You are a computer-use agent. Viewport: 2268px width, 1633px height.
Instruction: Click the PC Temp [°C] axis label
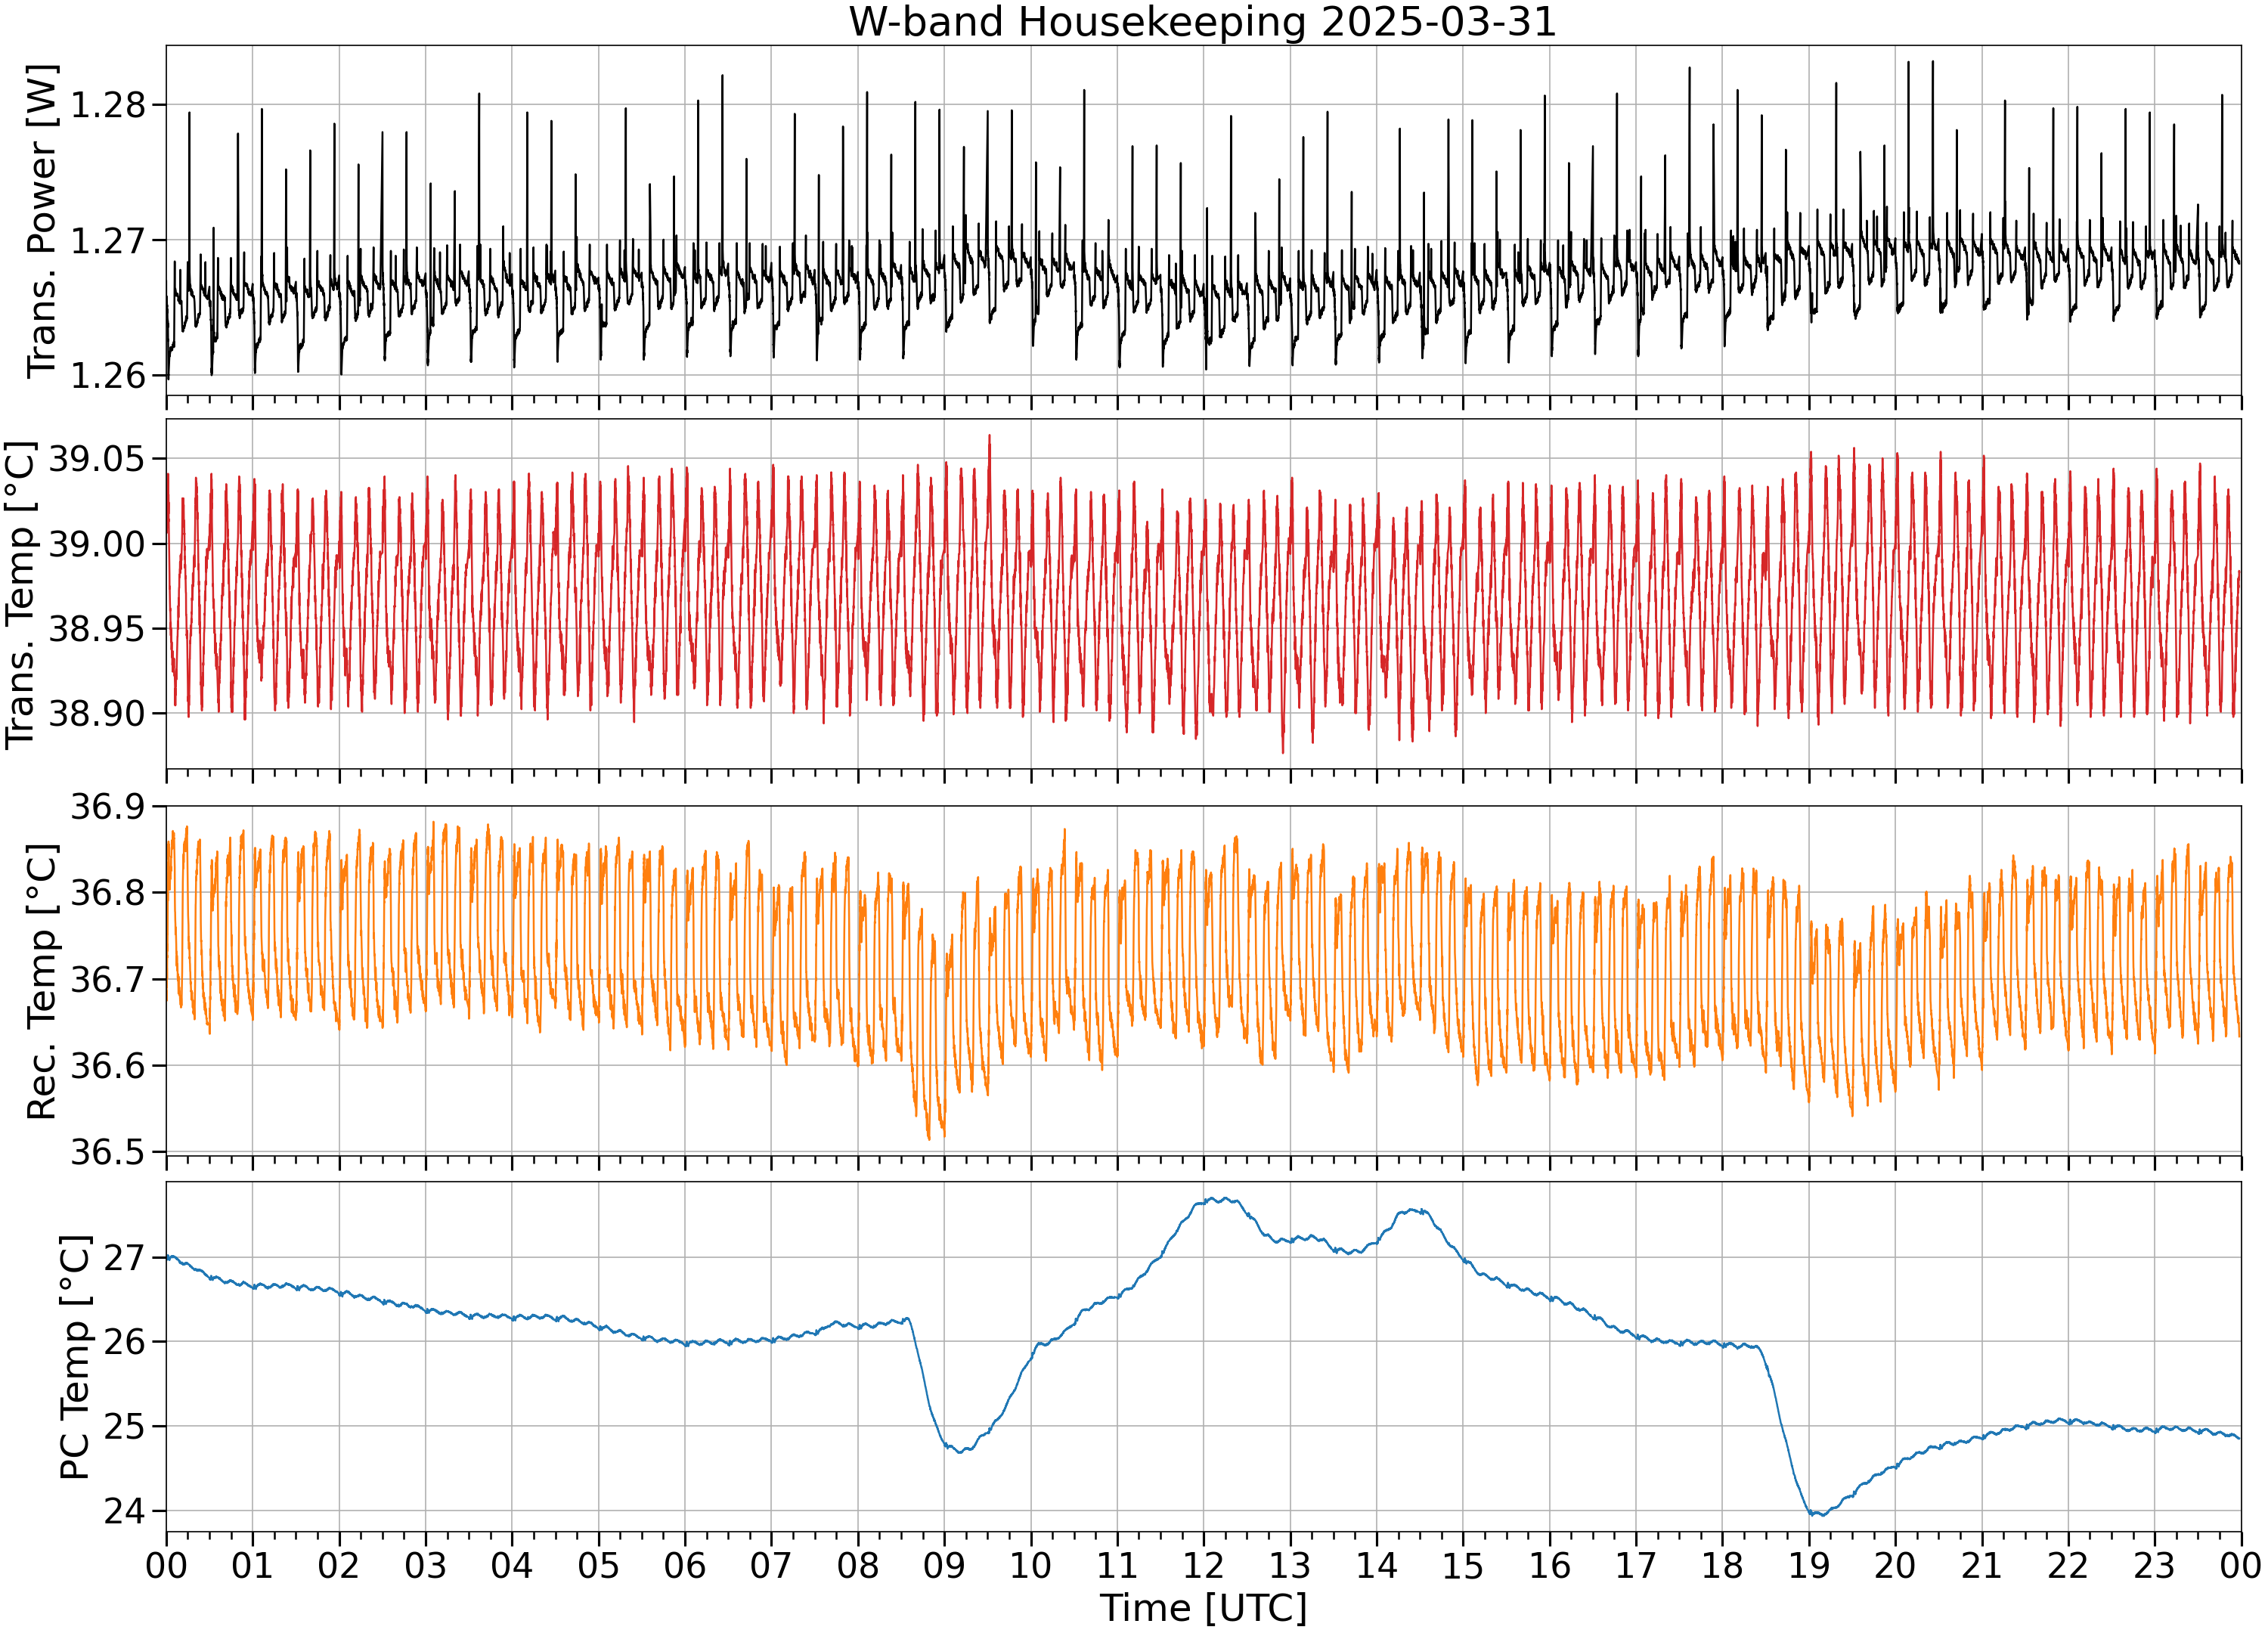[x=75, y=1358]
